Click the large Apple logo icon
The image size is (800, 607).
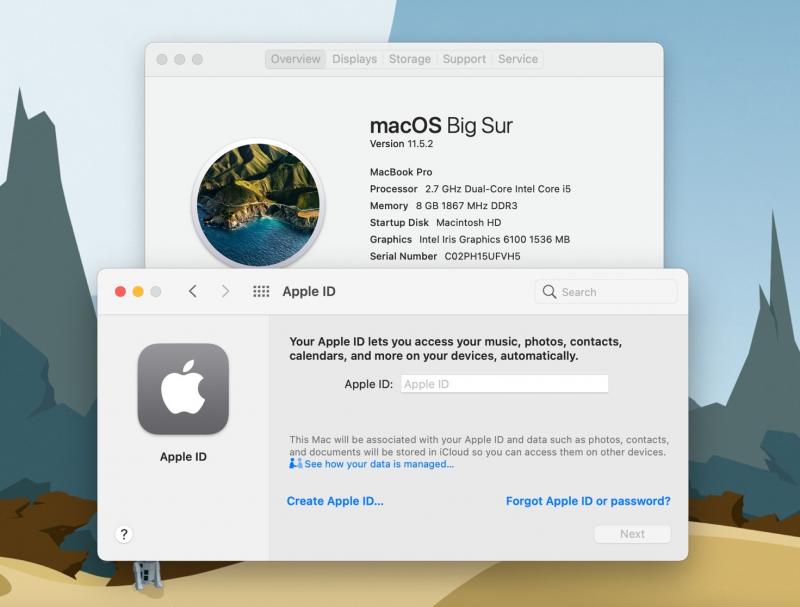tap(183, 389)
